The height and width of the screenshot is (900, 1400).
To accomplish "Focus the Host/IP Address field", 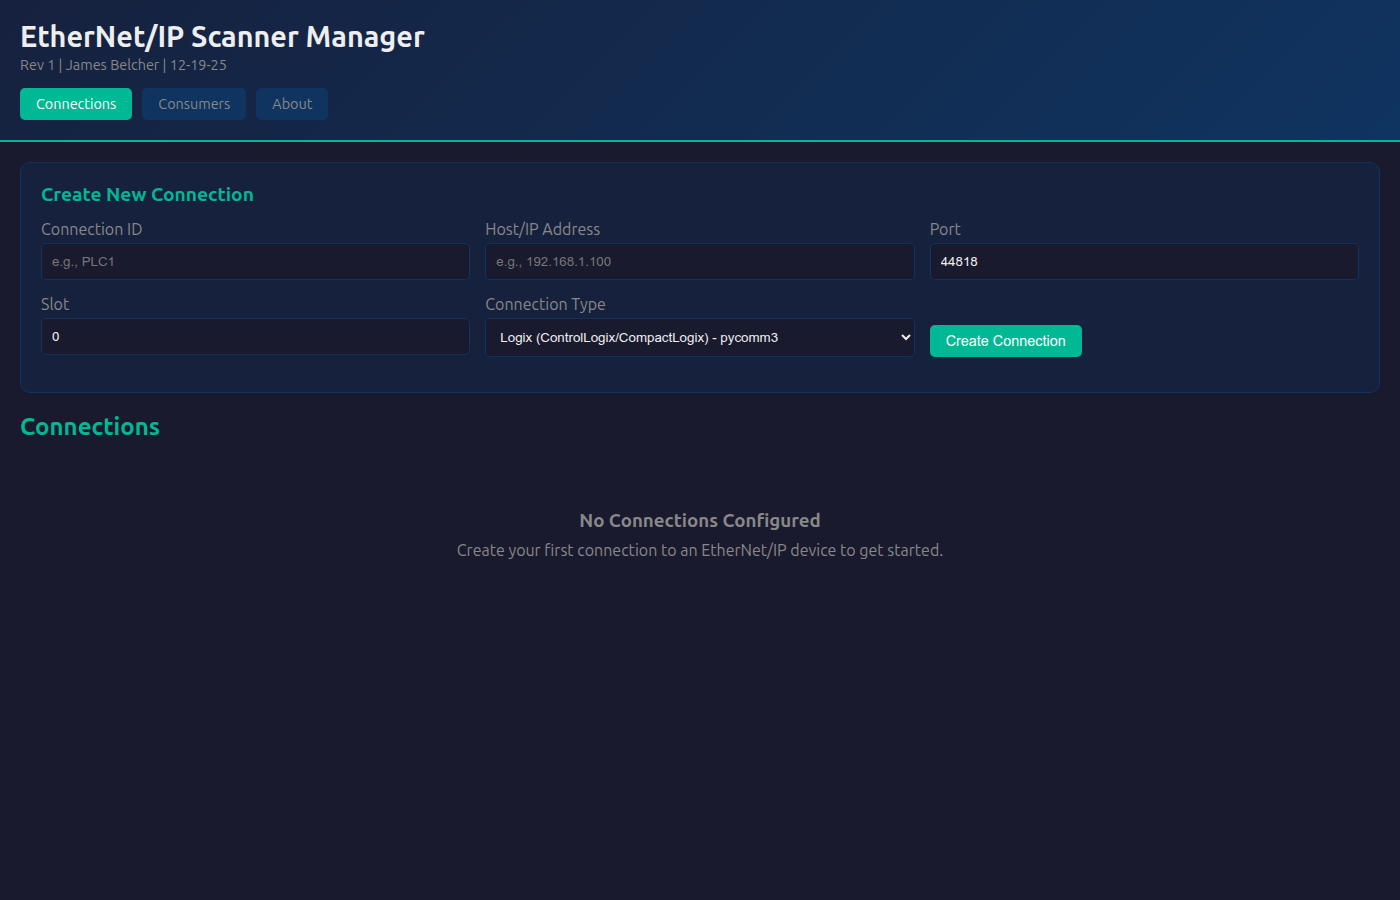I will coord(700,262).
